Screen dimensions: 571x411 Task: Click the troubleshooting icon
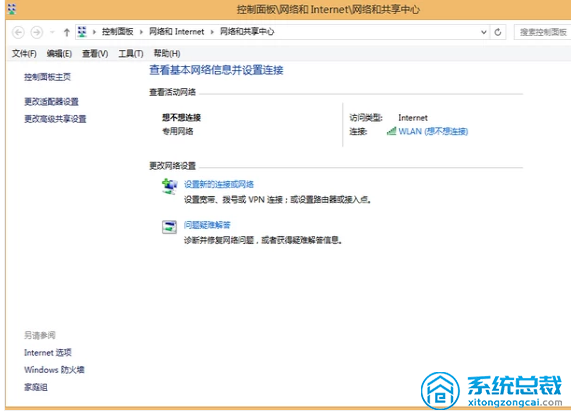point(169,227)
